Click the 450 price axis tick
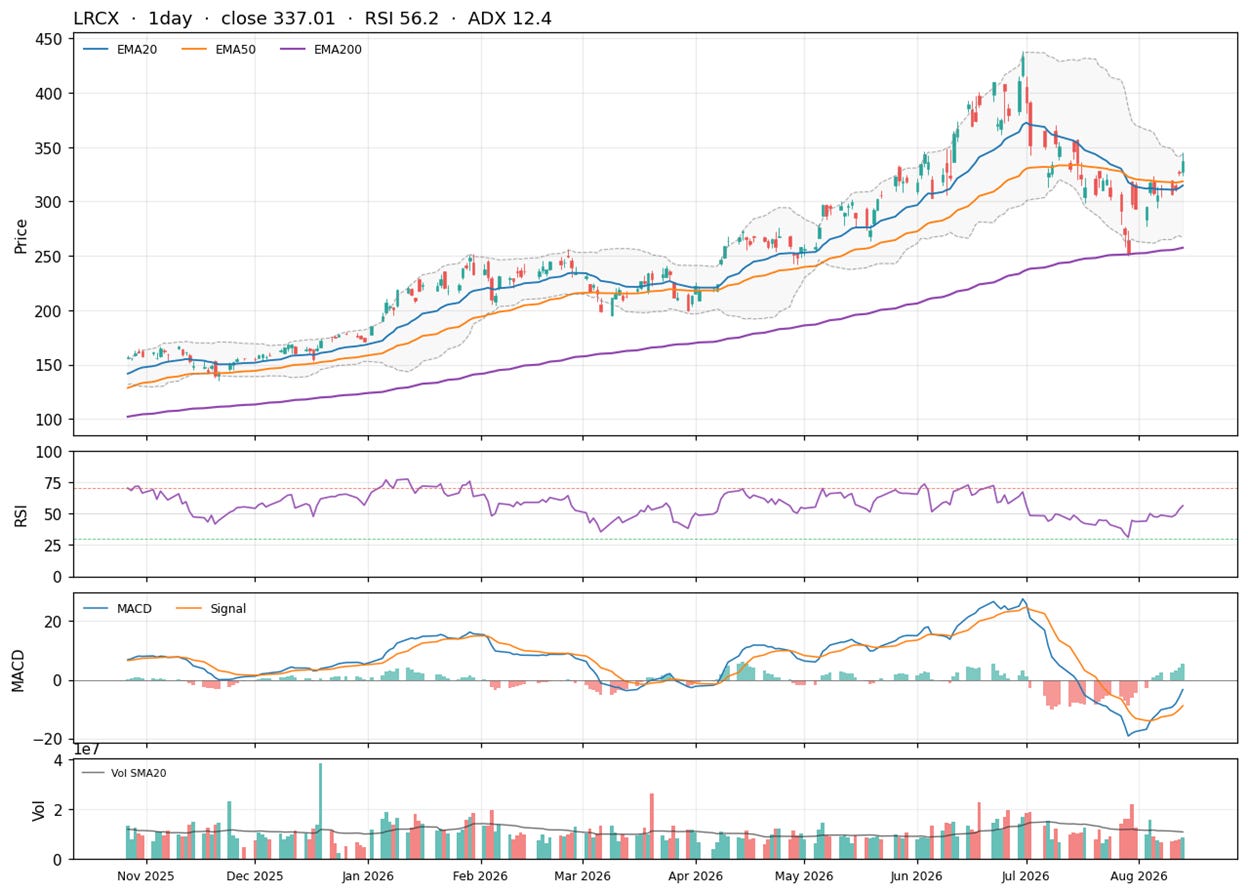The height and width of the screenshot is (893, 1248). click(x=49, y=39)
